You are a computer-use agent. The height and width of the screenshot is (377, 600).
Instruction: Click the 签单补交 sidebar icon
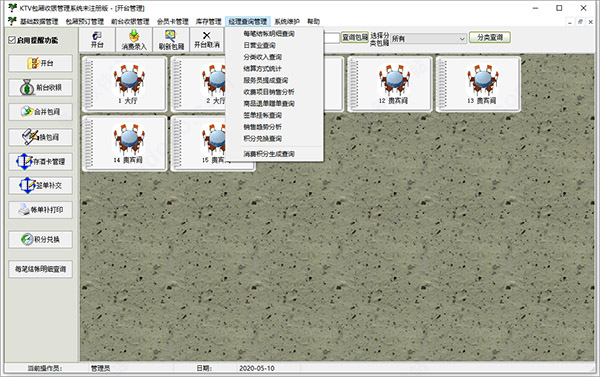(x=27, y=186)
